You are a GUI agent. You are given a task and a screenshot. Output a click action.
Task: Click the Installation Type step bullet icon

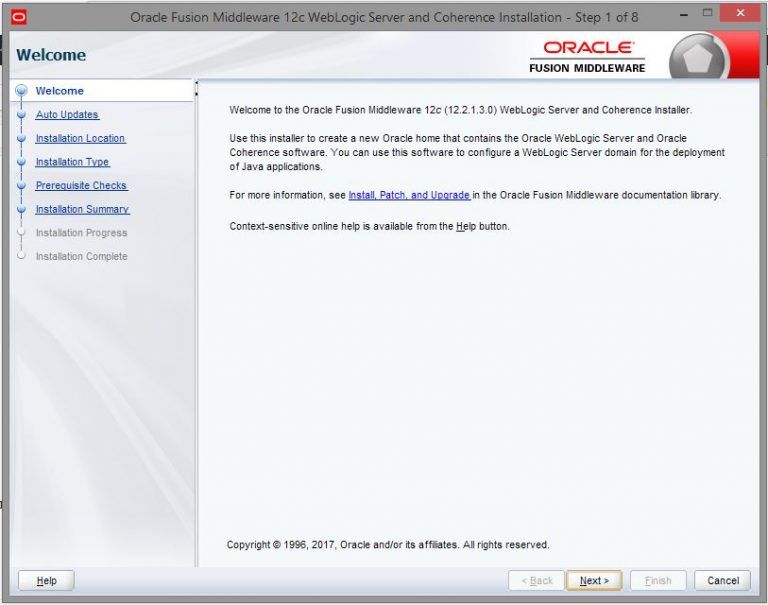pyautogui.click(x=20, y=162)
